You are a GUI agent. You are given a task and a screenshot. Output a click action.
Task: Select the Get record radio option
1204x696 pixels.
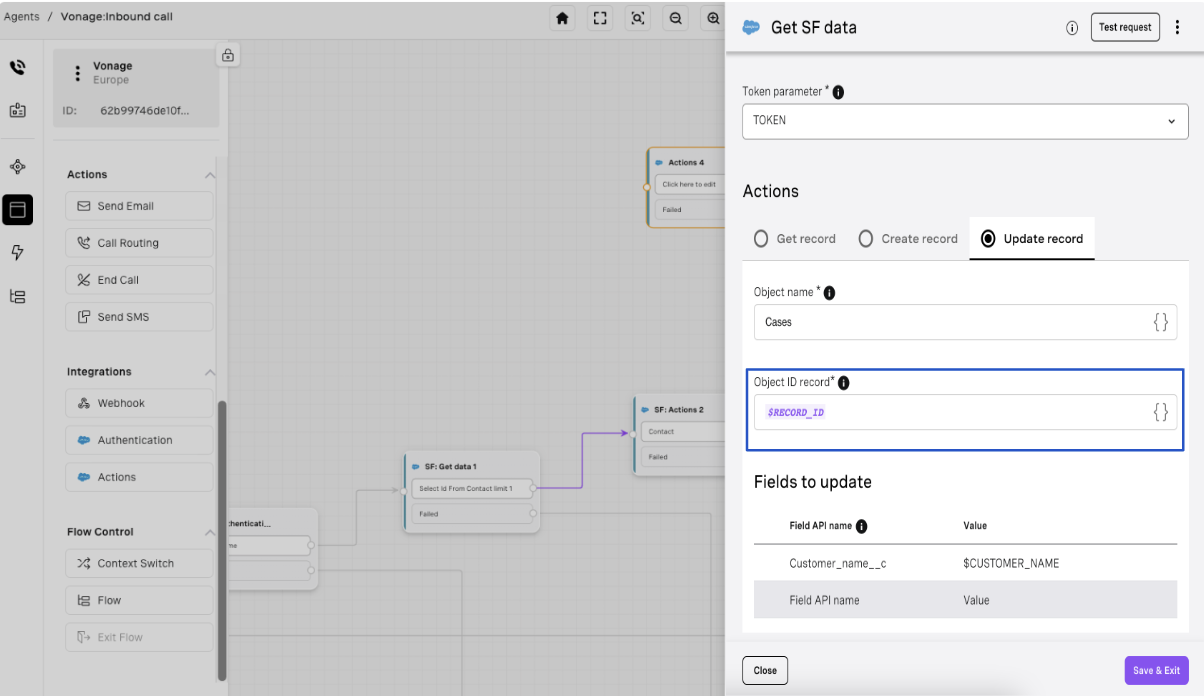point(761,239)
